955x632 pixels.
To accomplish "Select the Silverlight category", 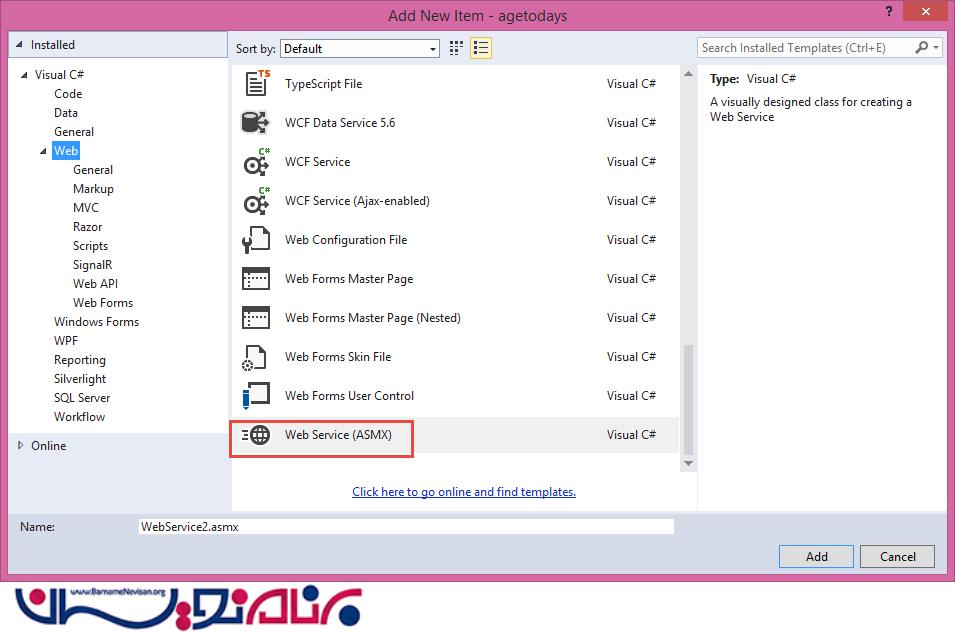I will pos(80,379).
